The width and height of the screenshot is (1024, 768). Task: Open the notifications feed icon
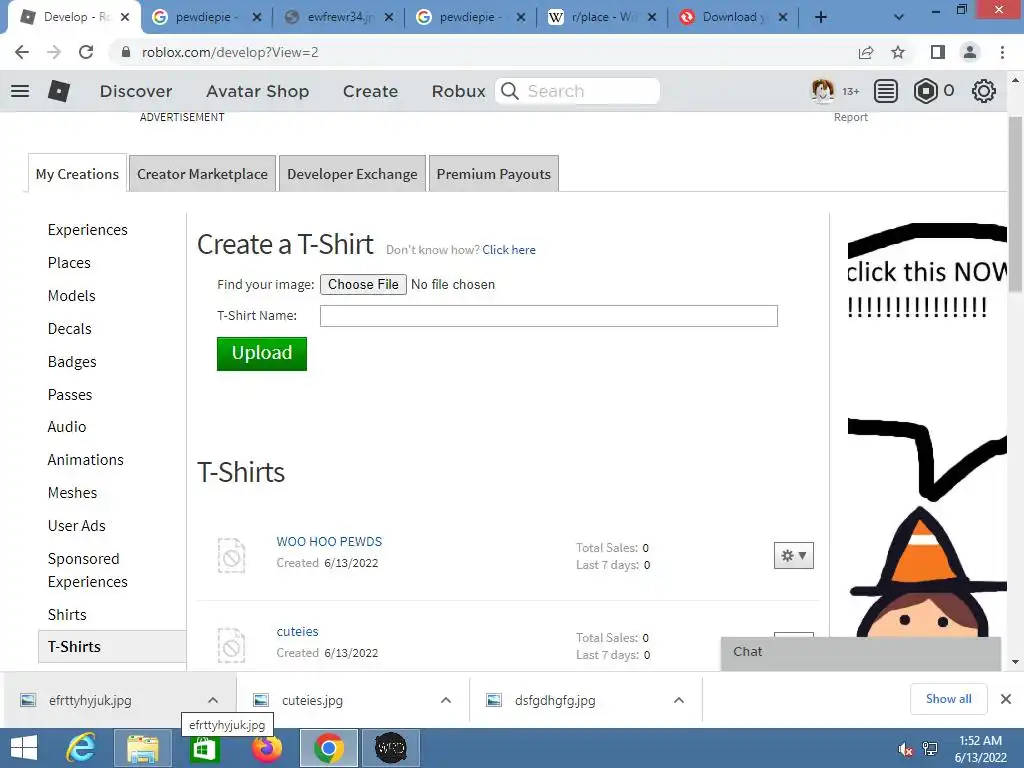pos(886,91)
